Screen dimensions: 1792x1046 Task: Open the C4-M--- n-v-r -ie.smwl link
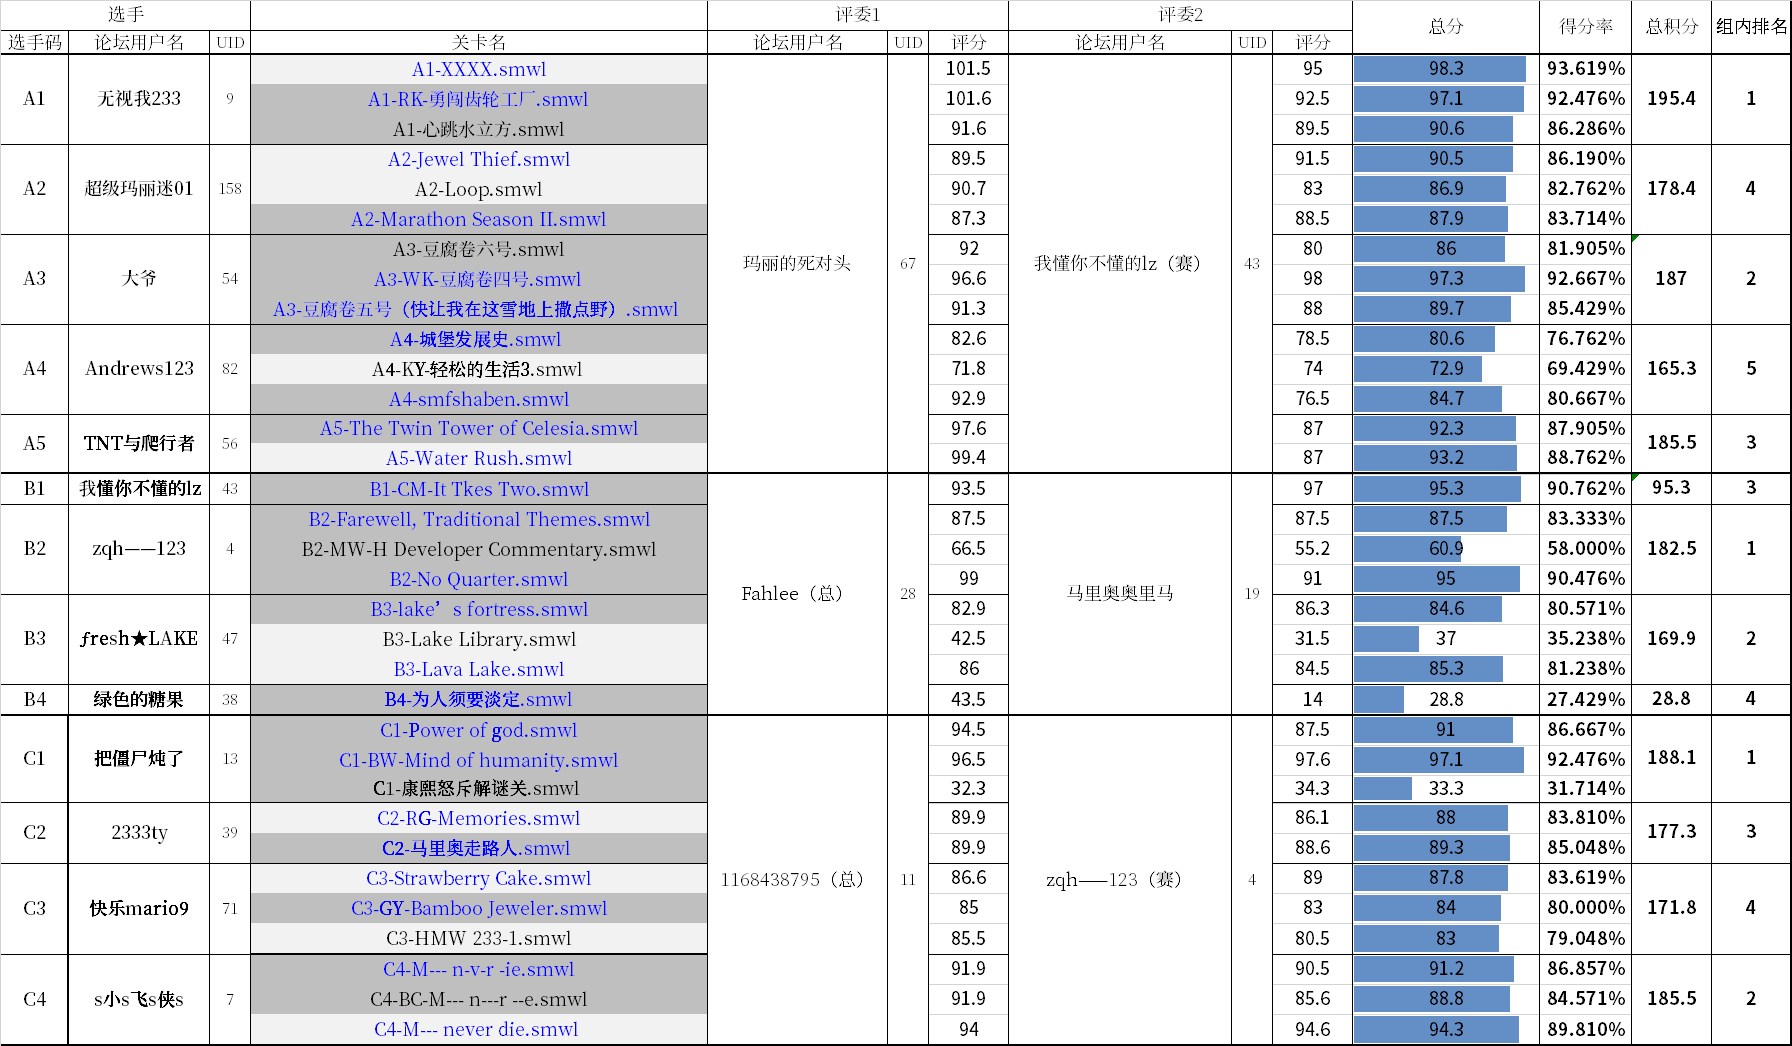click(479, 969)
